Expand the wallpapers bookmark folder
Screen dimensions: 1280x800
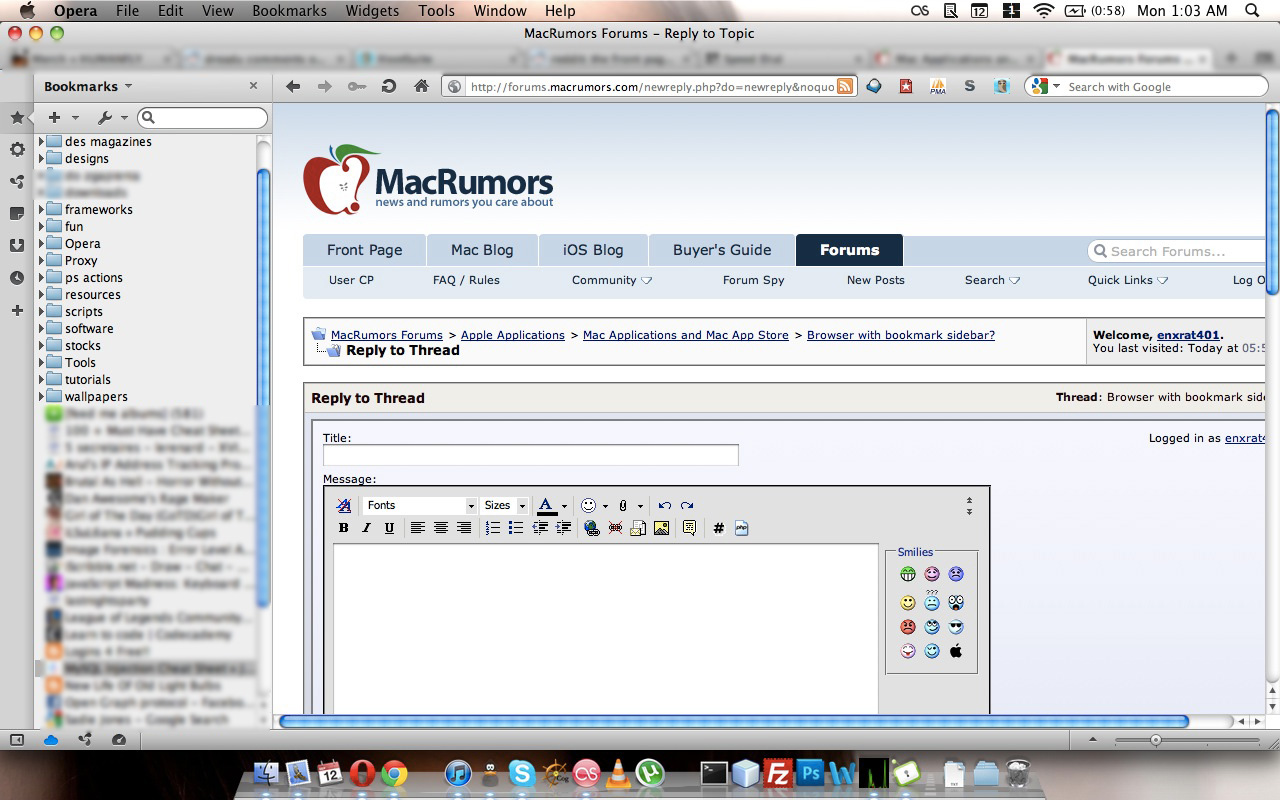(42, 396)
